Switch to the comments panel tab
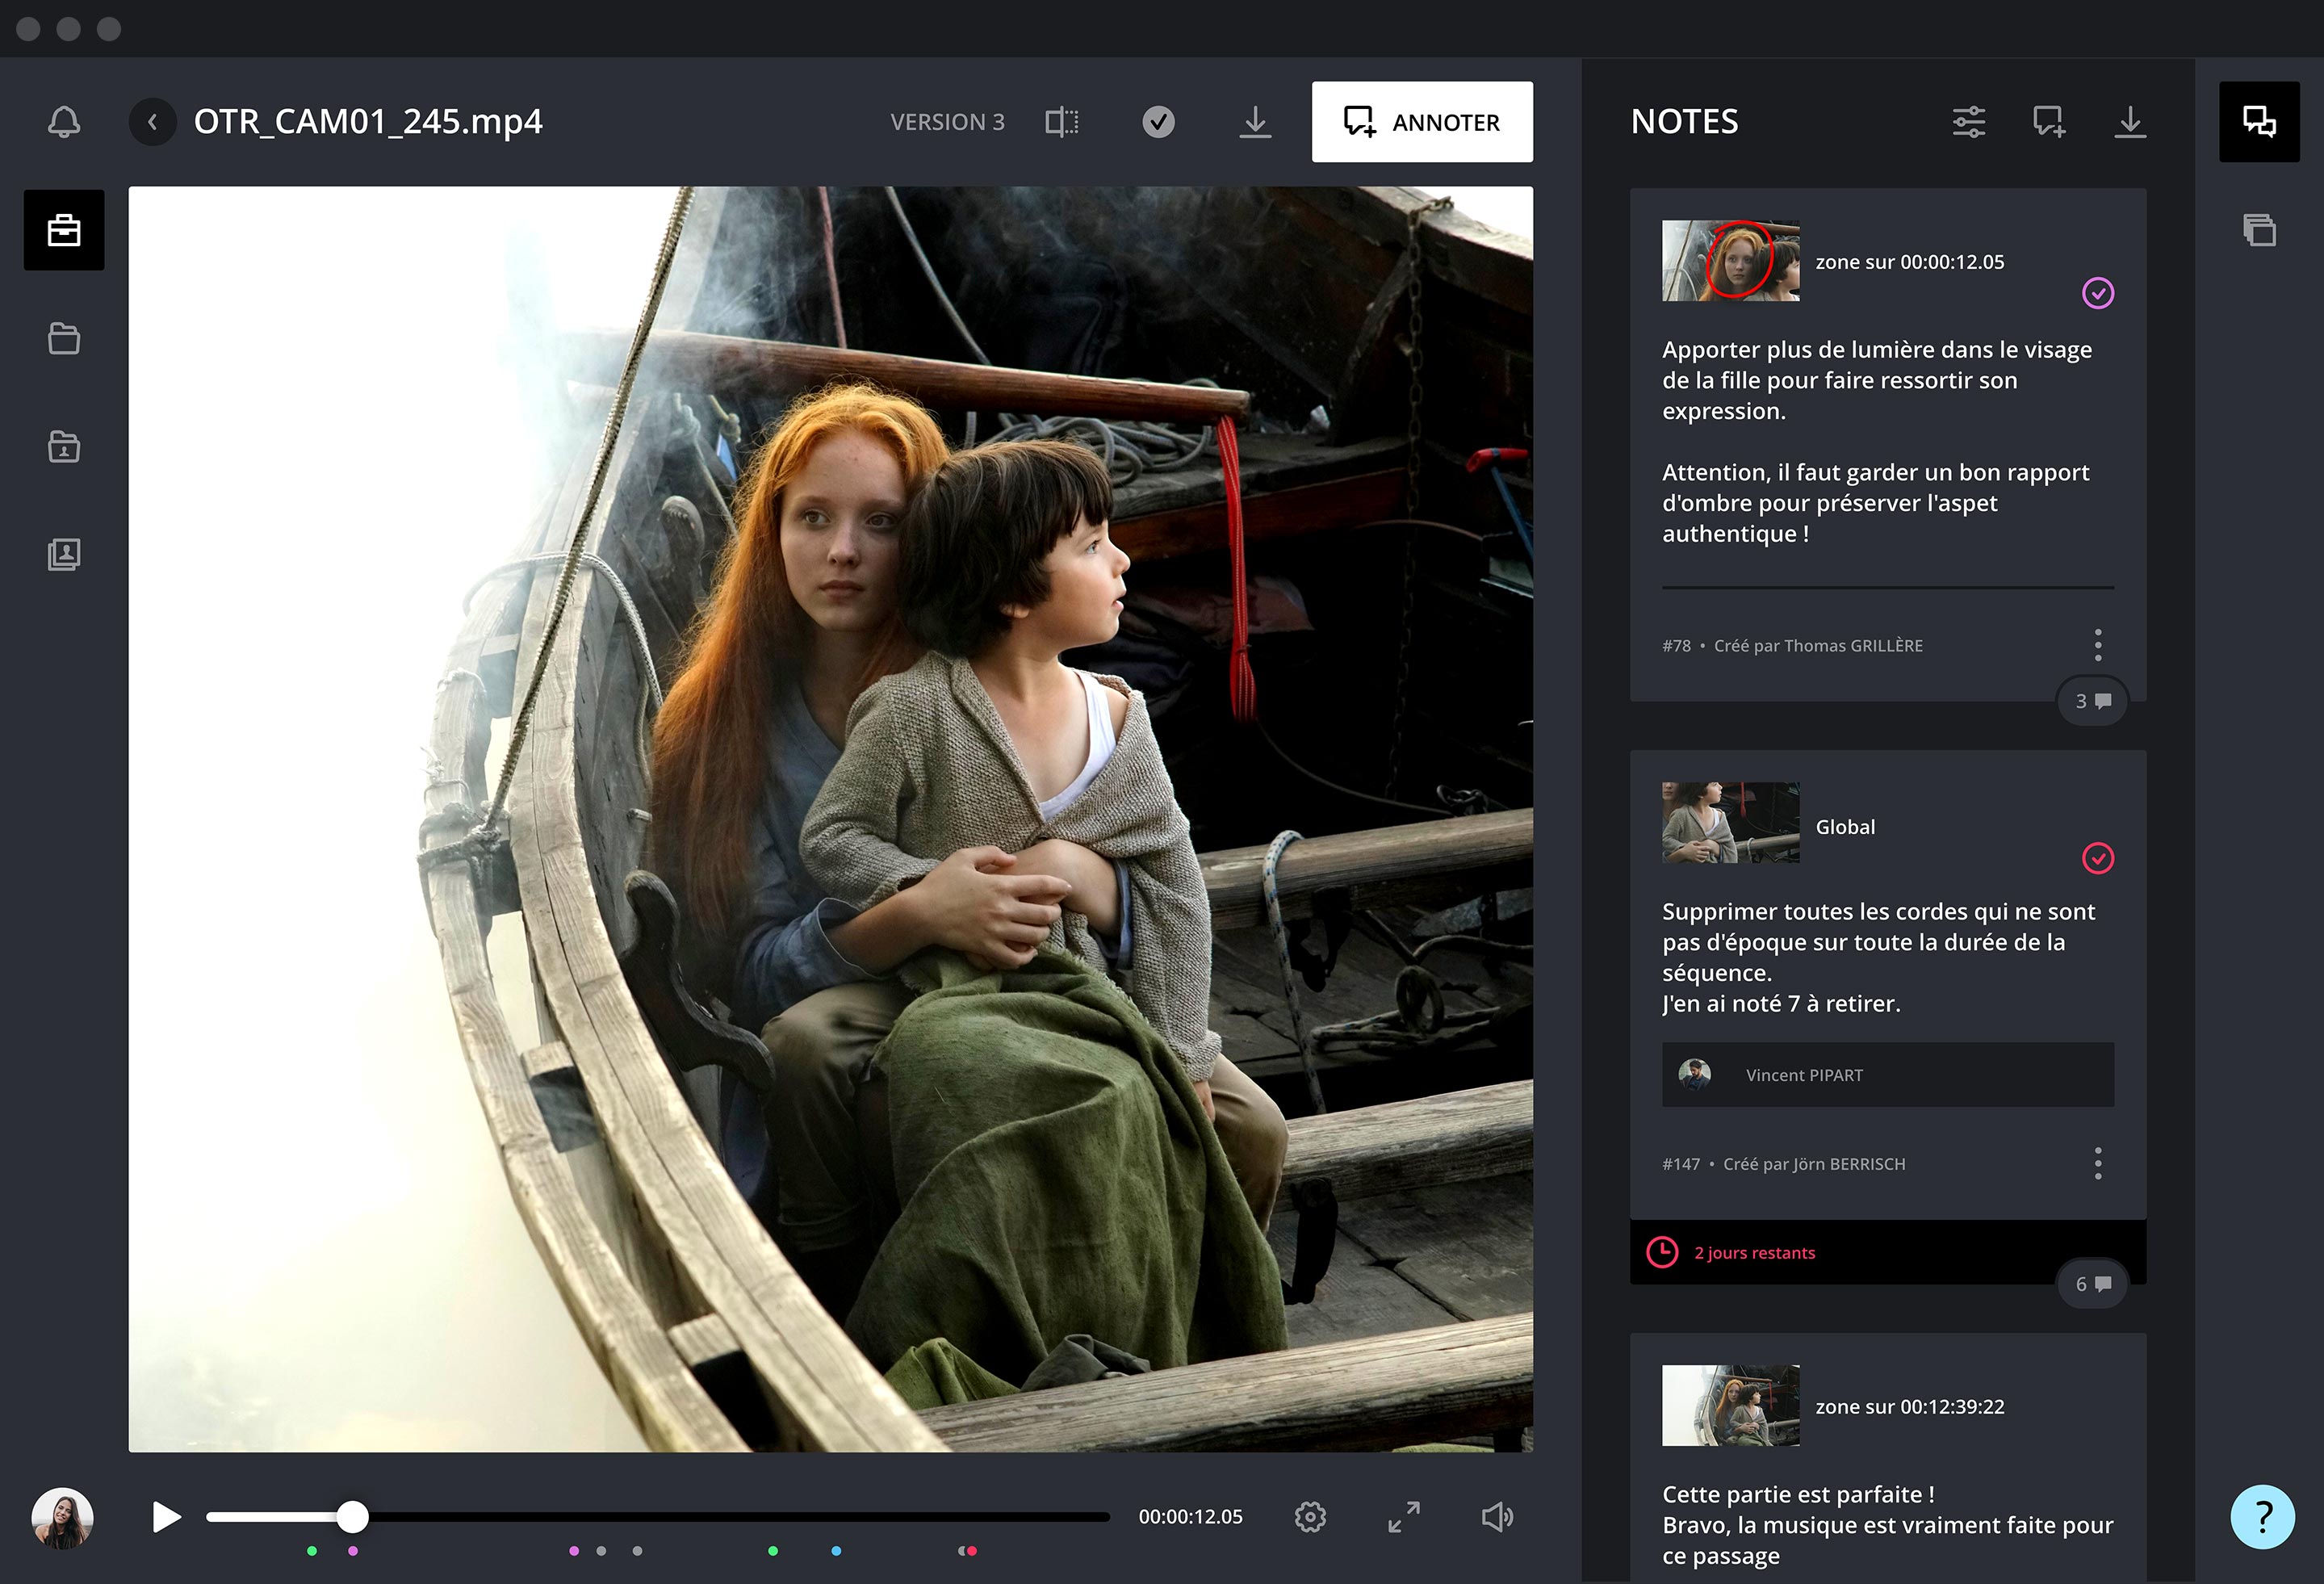 point(2259,122)
